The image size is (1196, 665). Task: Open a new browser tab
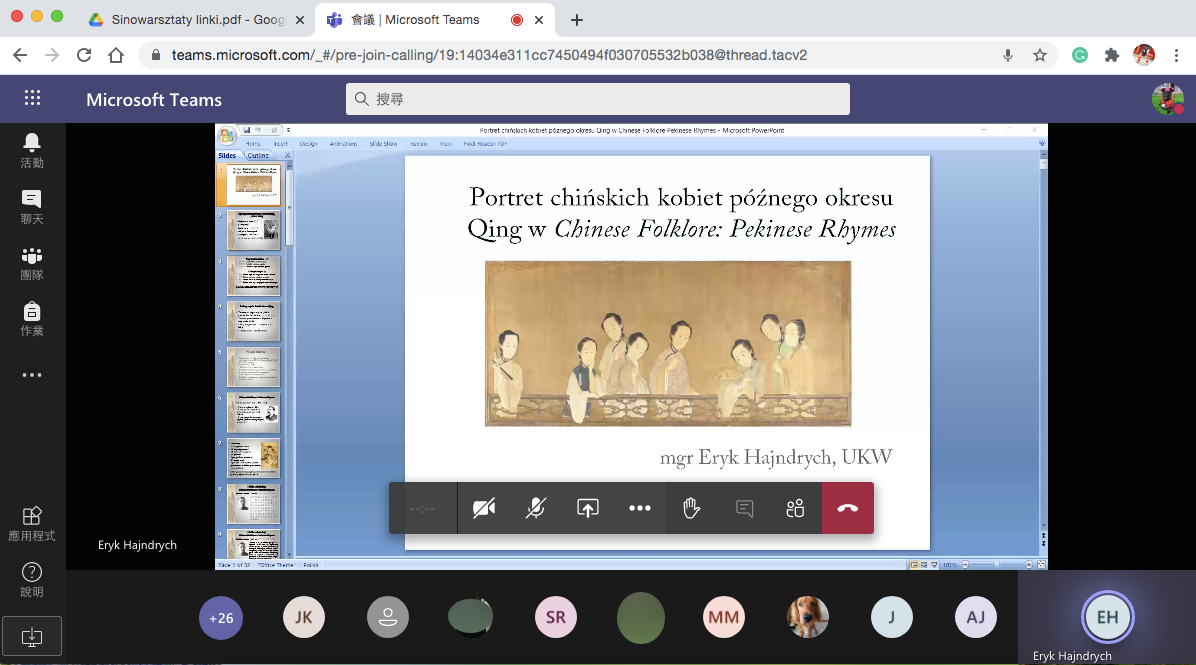(577, 20)
